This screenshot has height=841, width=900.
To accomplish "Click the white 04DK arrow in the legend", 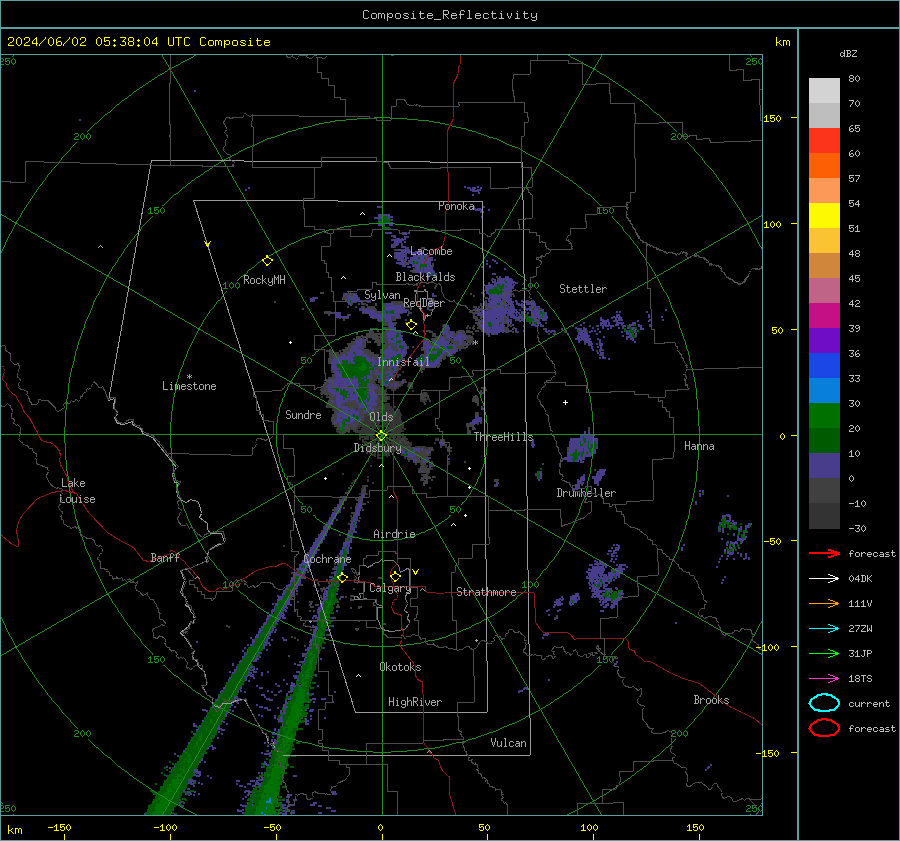I will coord(824,579).
